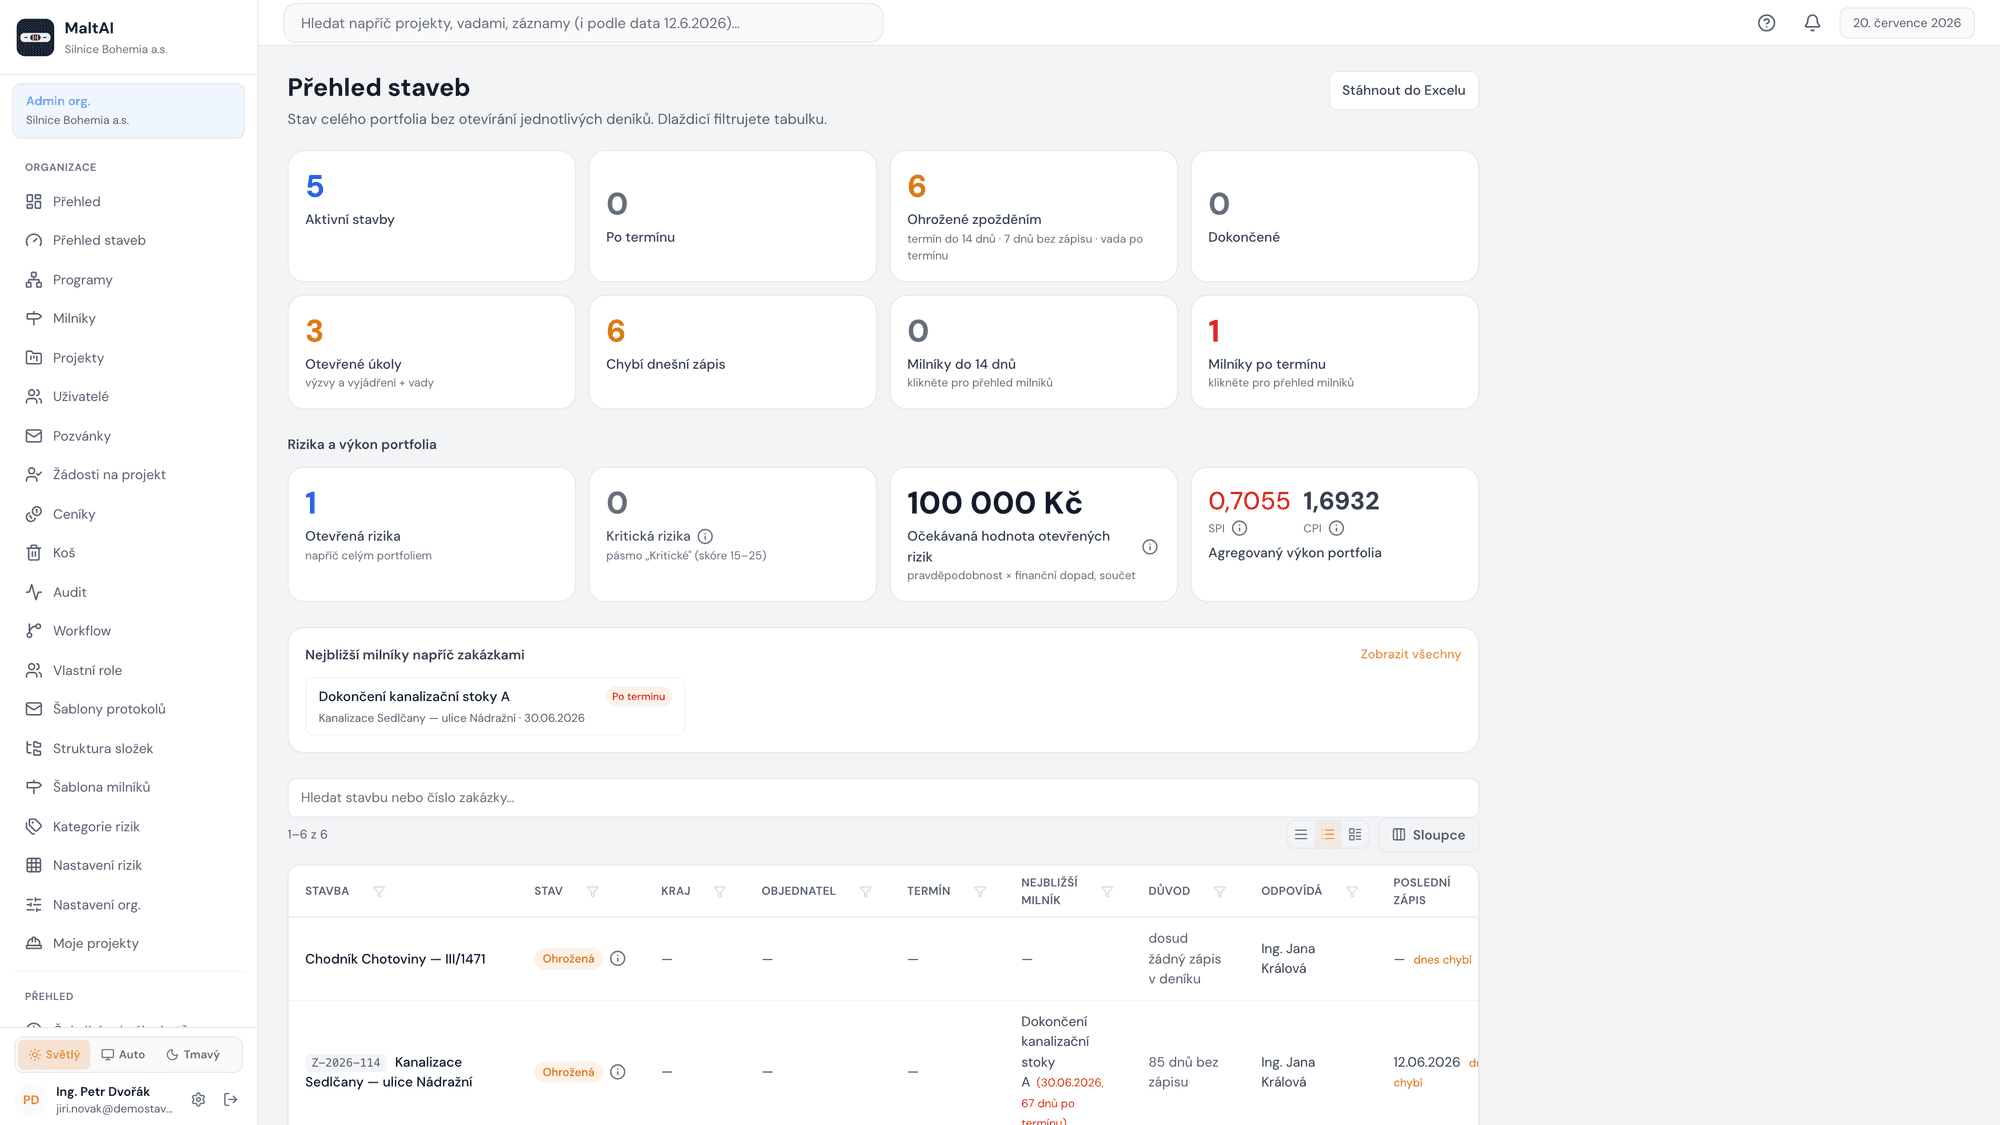2000x1125 pixels.
Task: Show info for Chodník Chotoviny Ohrožená status
Action: [x=618, y=958]
